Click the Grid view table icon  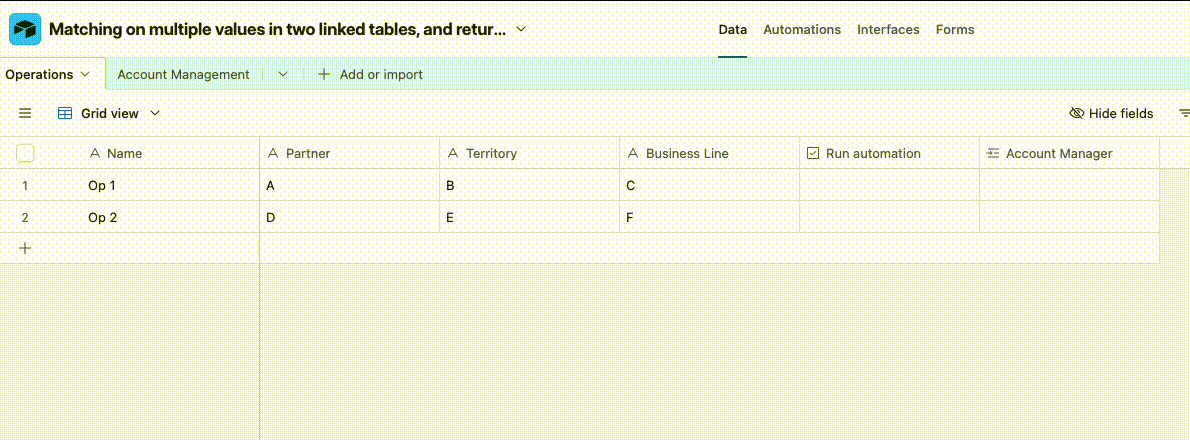(x=65, y=113)
